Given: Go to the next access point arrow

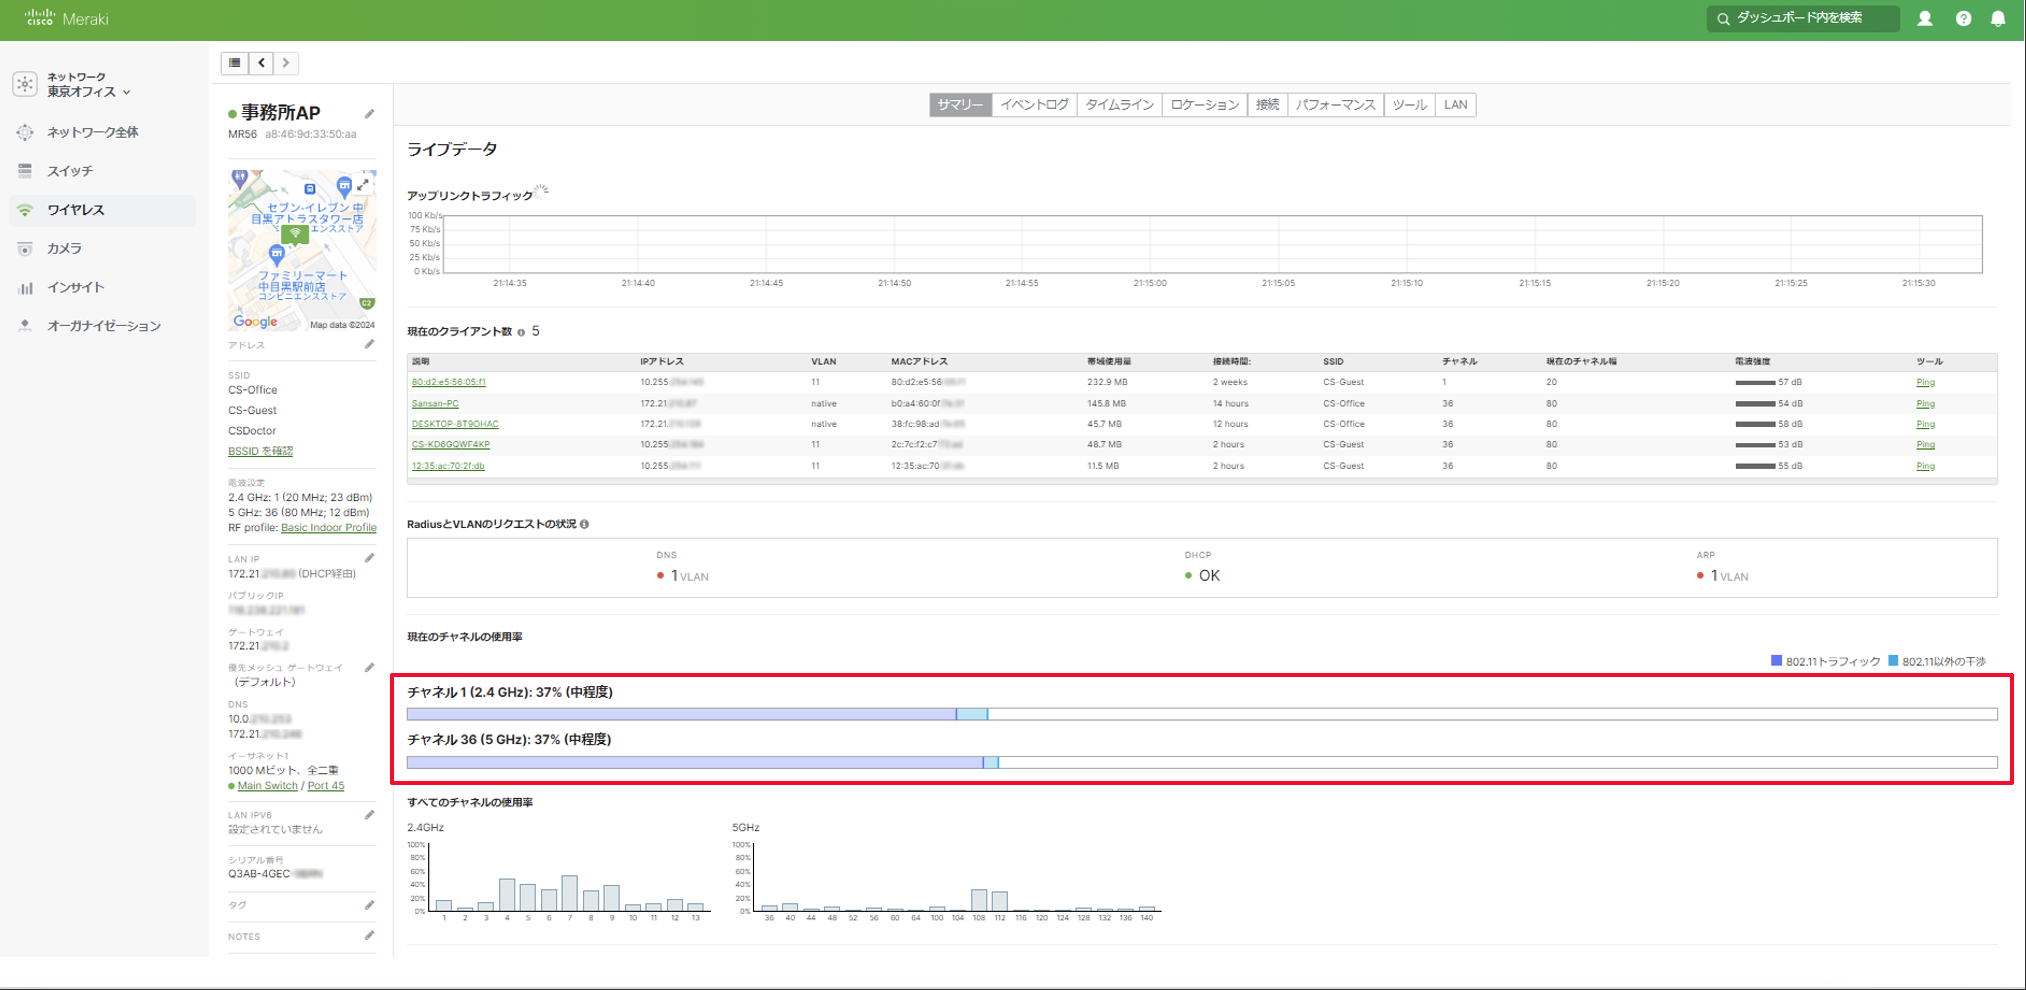Looking at the screenshot, I should coord(286,63).
